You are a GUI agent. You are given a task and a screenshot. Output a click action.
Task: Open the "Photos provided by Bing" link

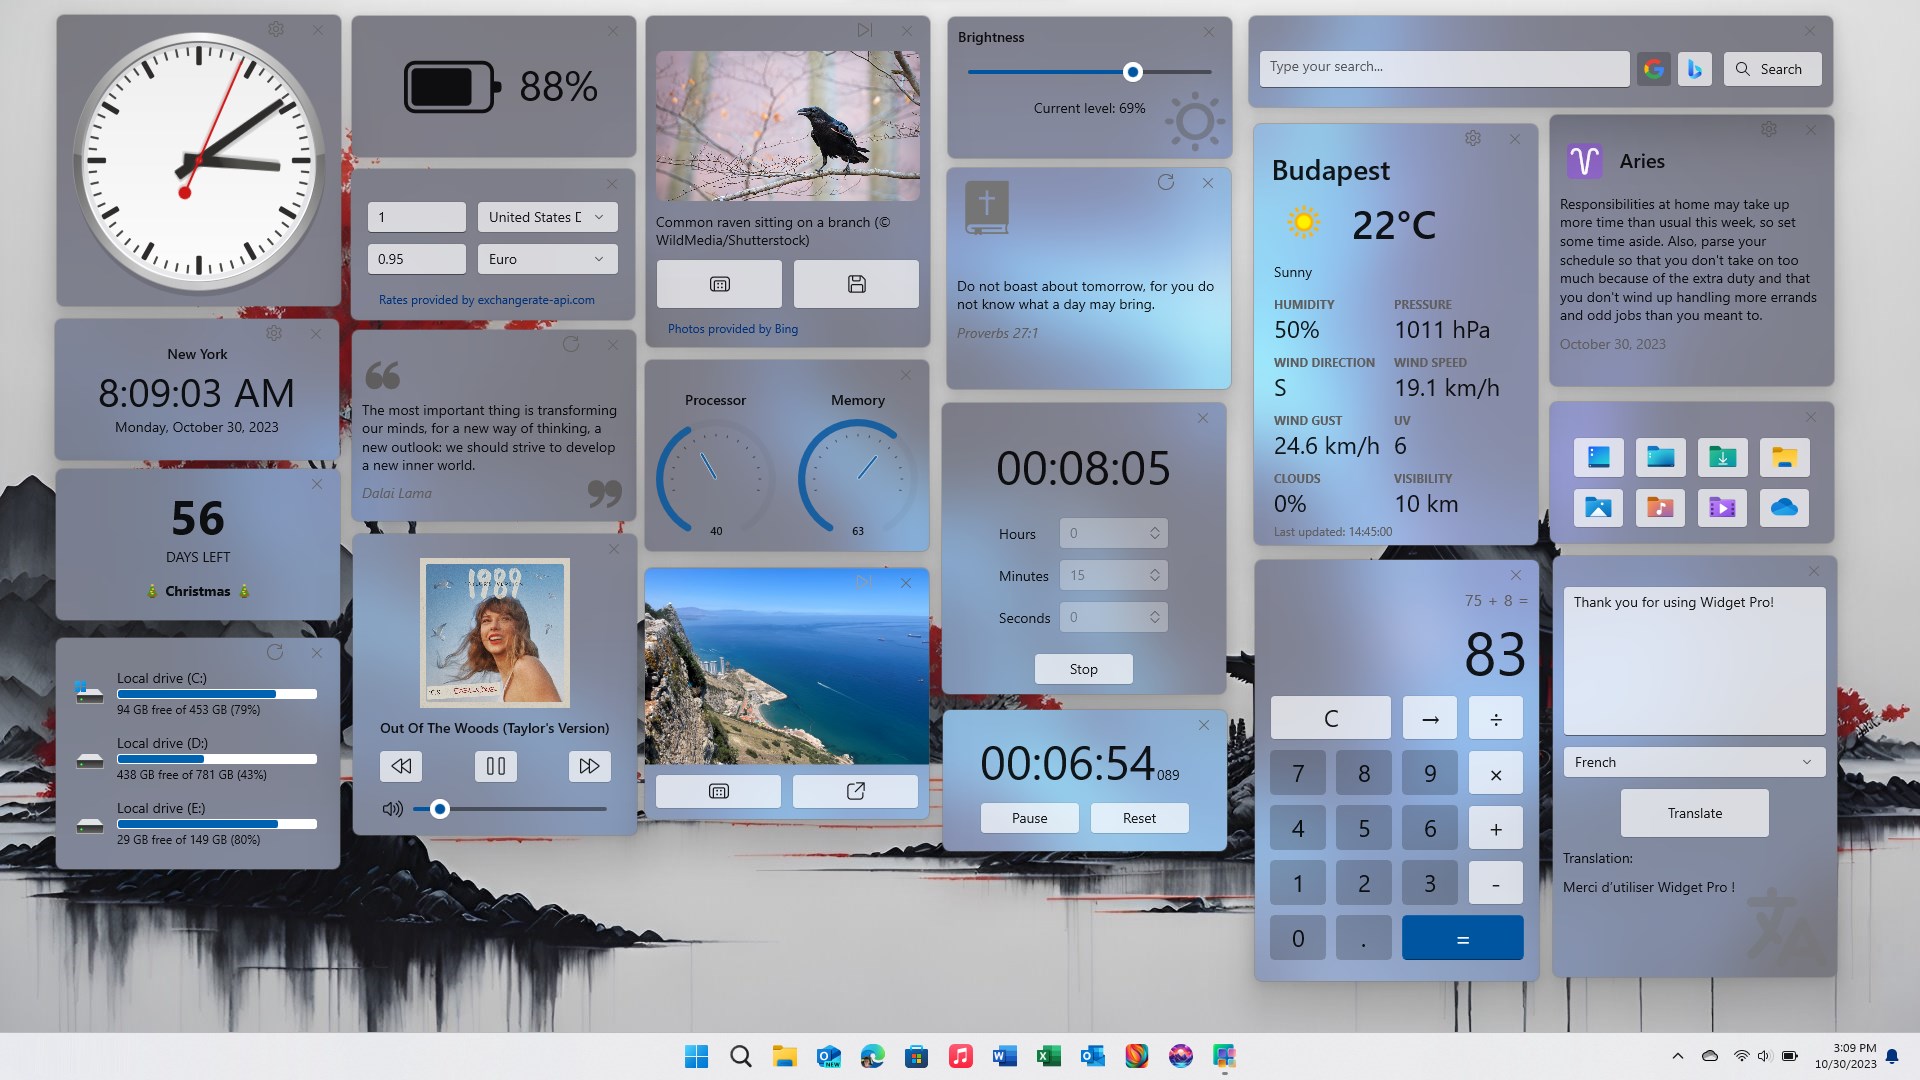pyautogui.click(x=733, y=328)
